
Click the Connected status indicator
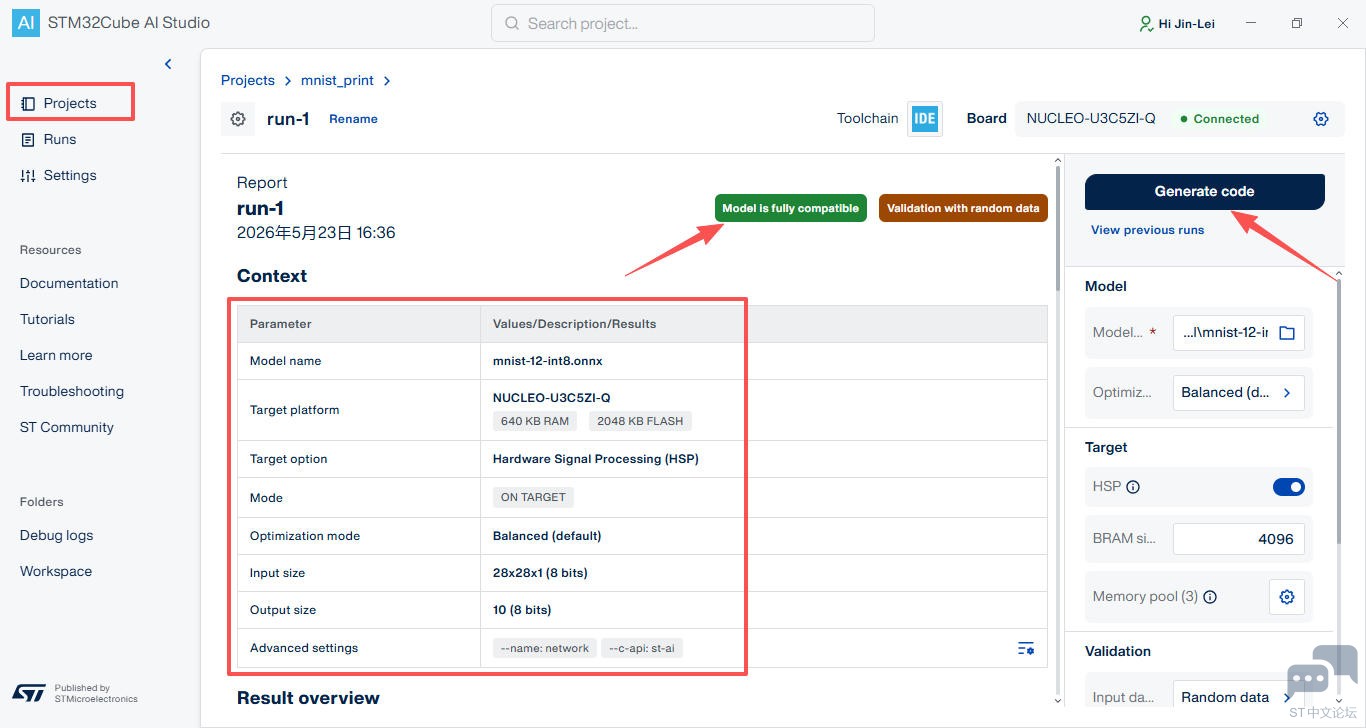[1219, 119]
